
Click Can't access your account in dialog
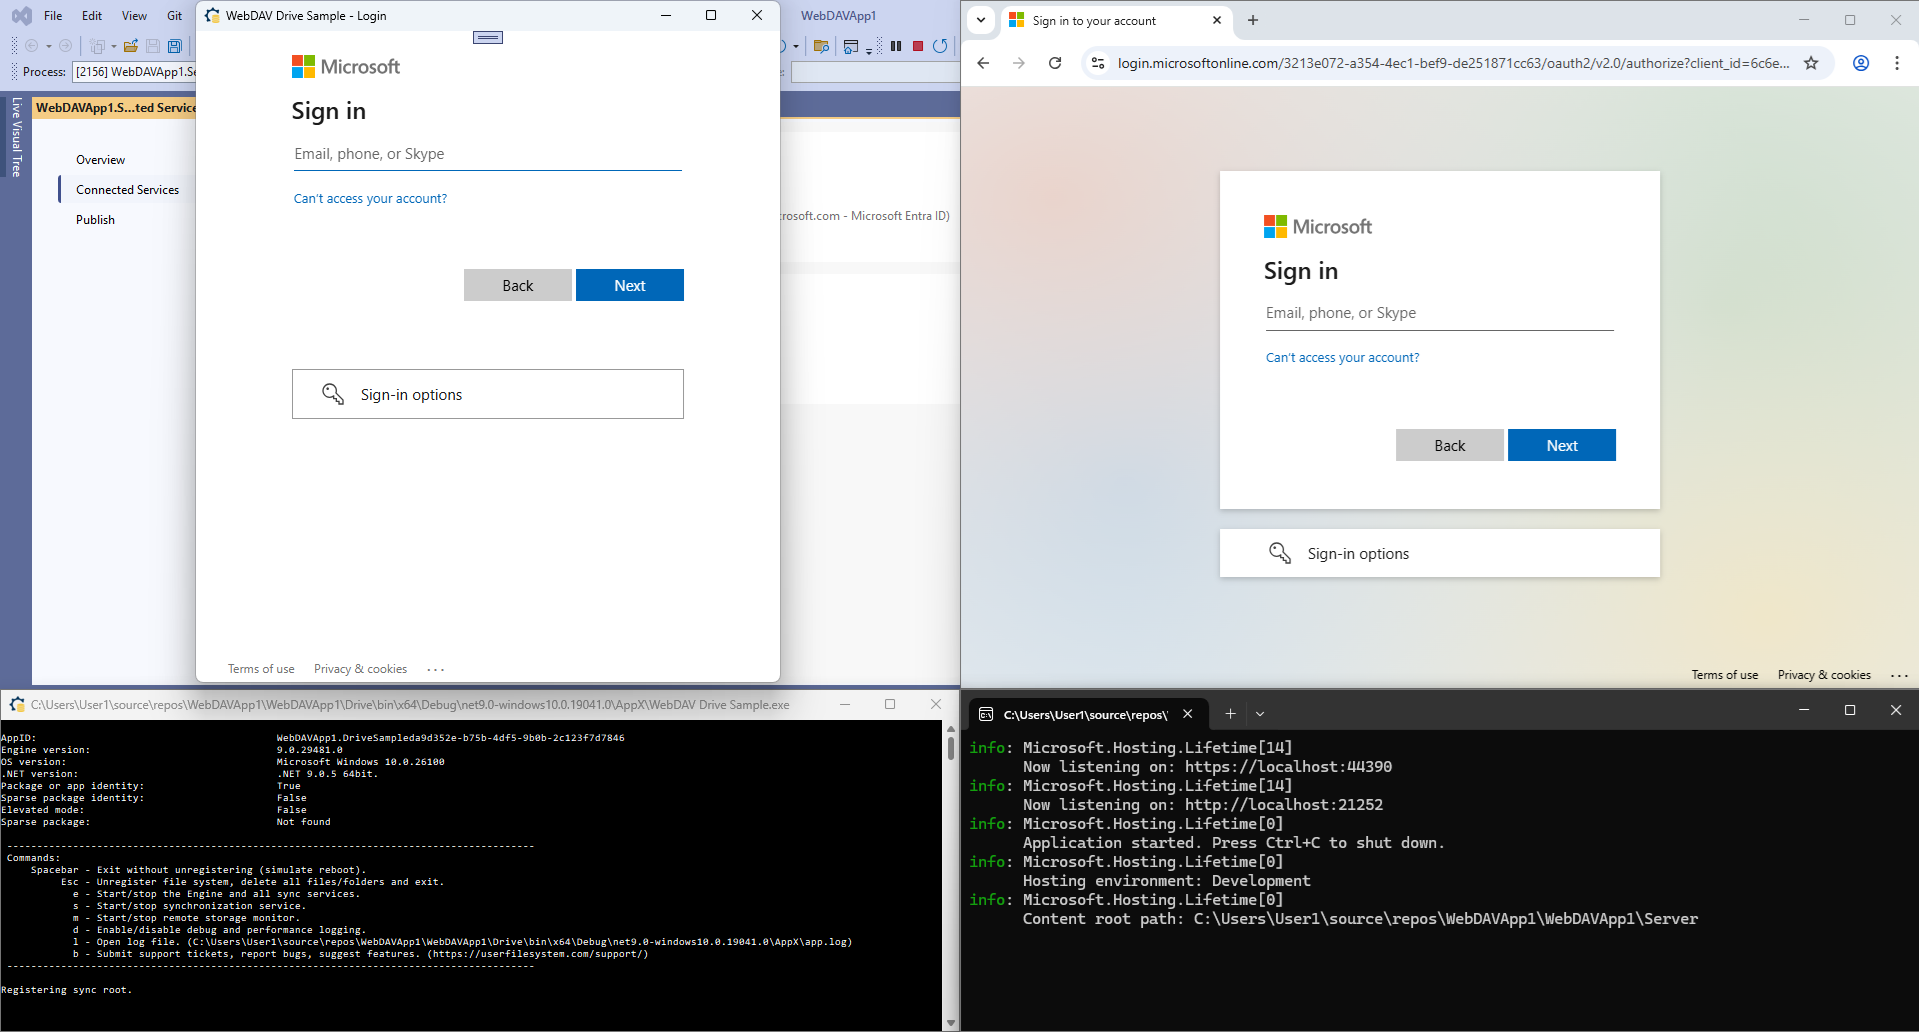tap(370, 199)
